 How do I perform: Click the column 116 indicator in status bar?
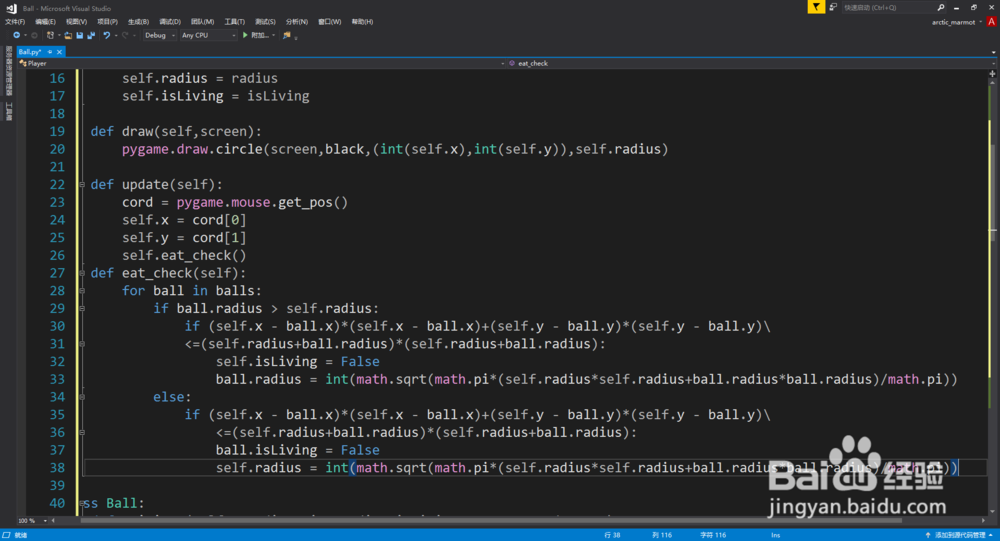point(662,535)
